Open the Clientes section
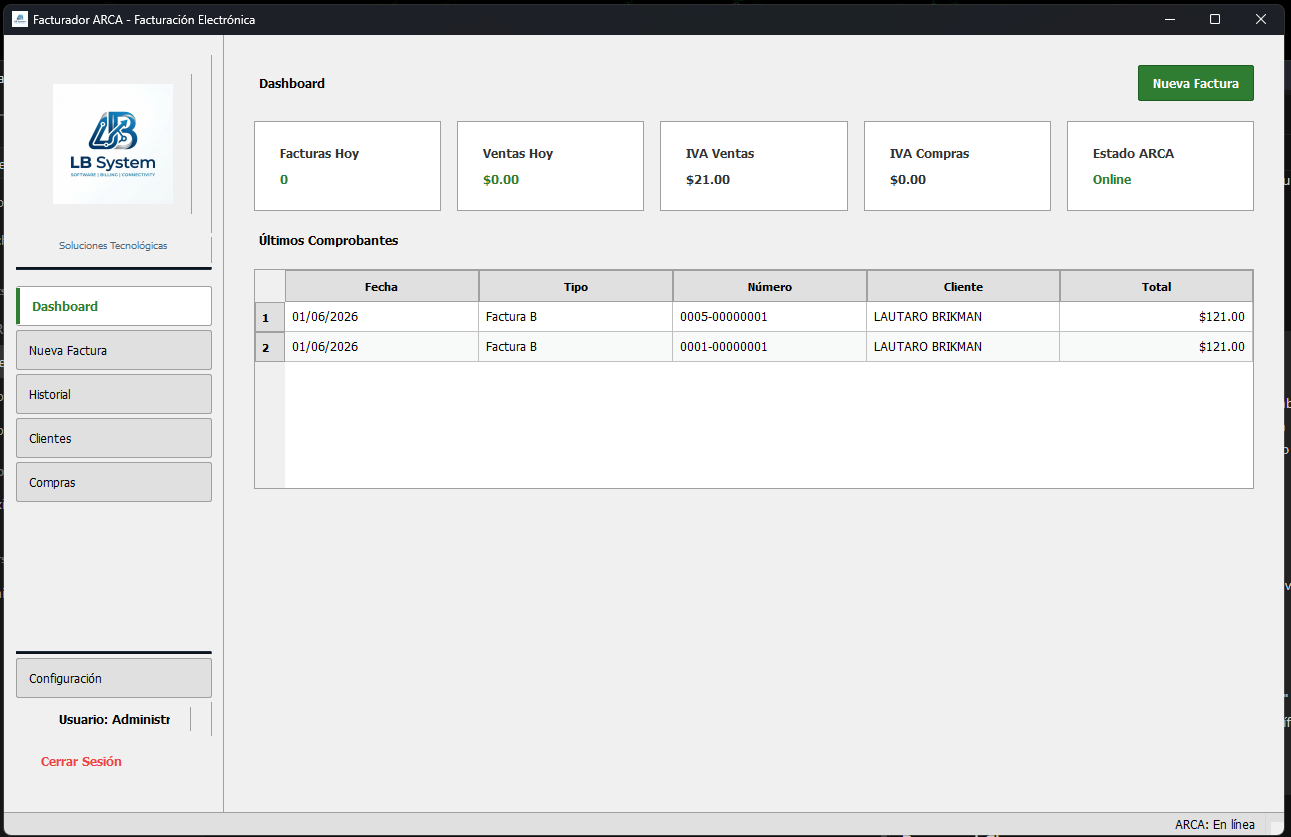Image resolution: width=1291 pixels, height=837 pixels. pos(114,438)
